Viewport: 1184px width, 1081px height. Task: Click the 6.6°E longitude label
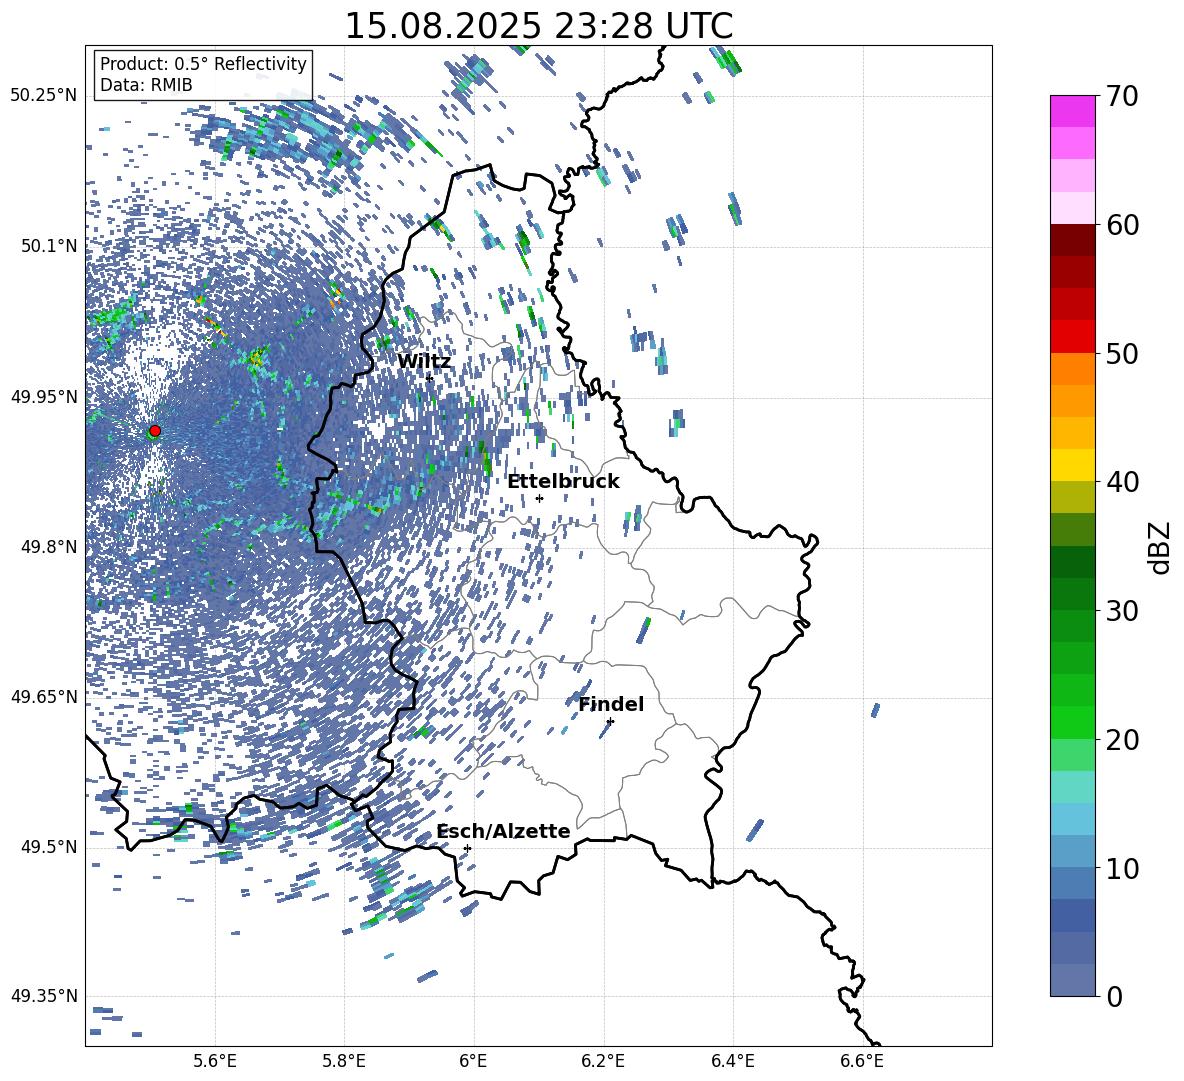click(862, 1061)
